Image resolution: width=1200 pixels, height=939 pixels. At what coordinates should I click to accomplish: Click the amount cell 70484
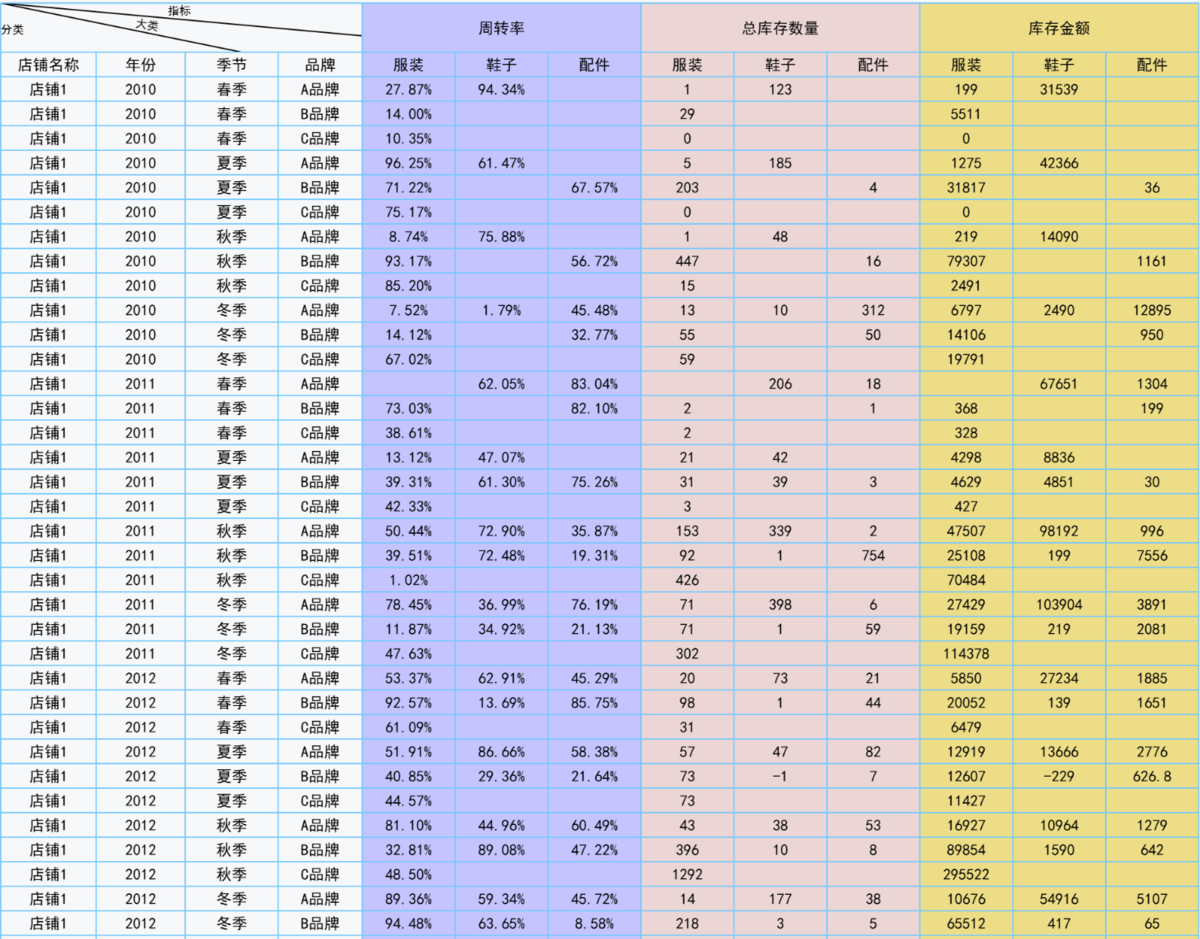[x=966, y=580]
